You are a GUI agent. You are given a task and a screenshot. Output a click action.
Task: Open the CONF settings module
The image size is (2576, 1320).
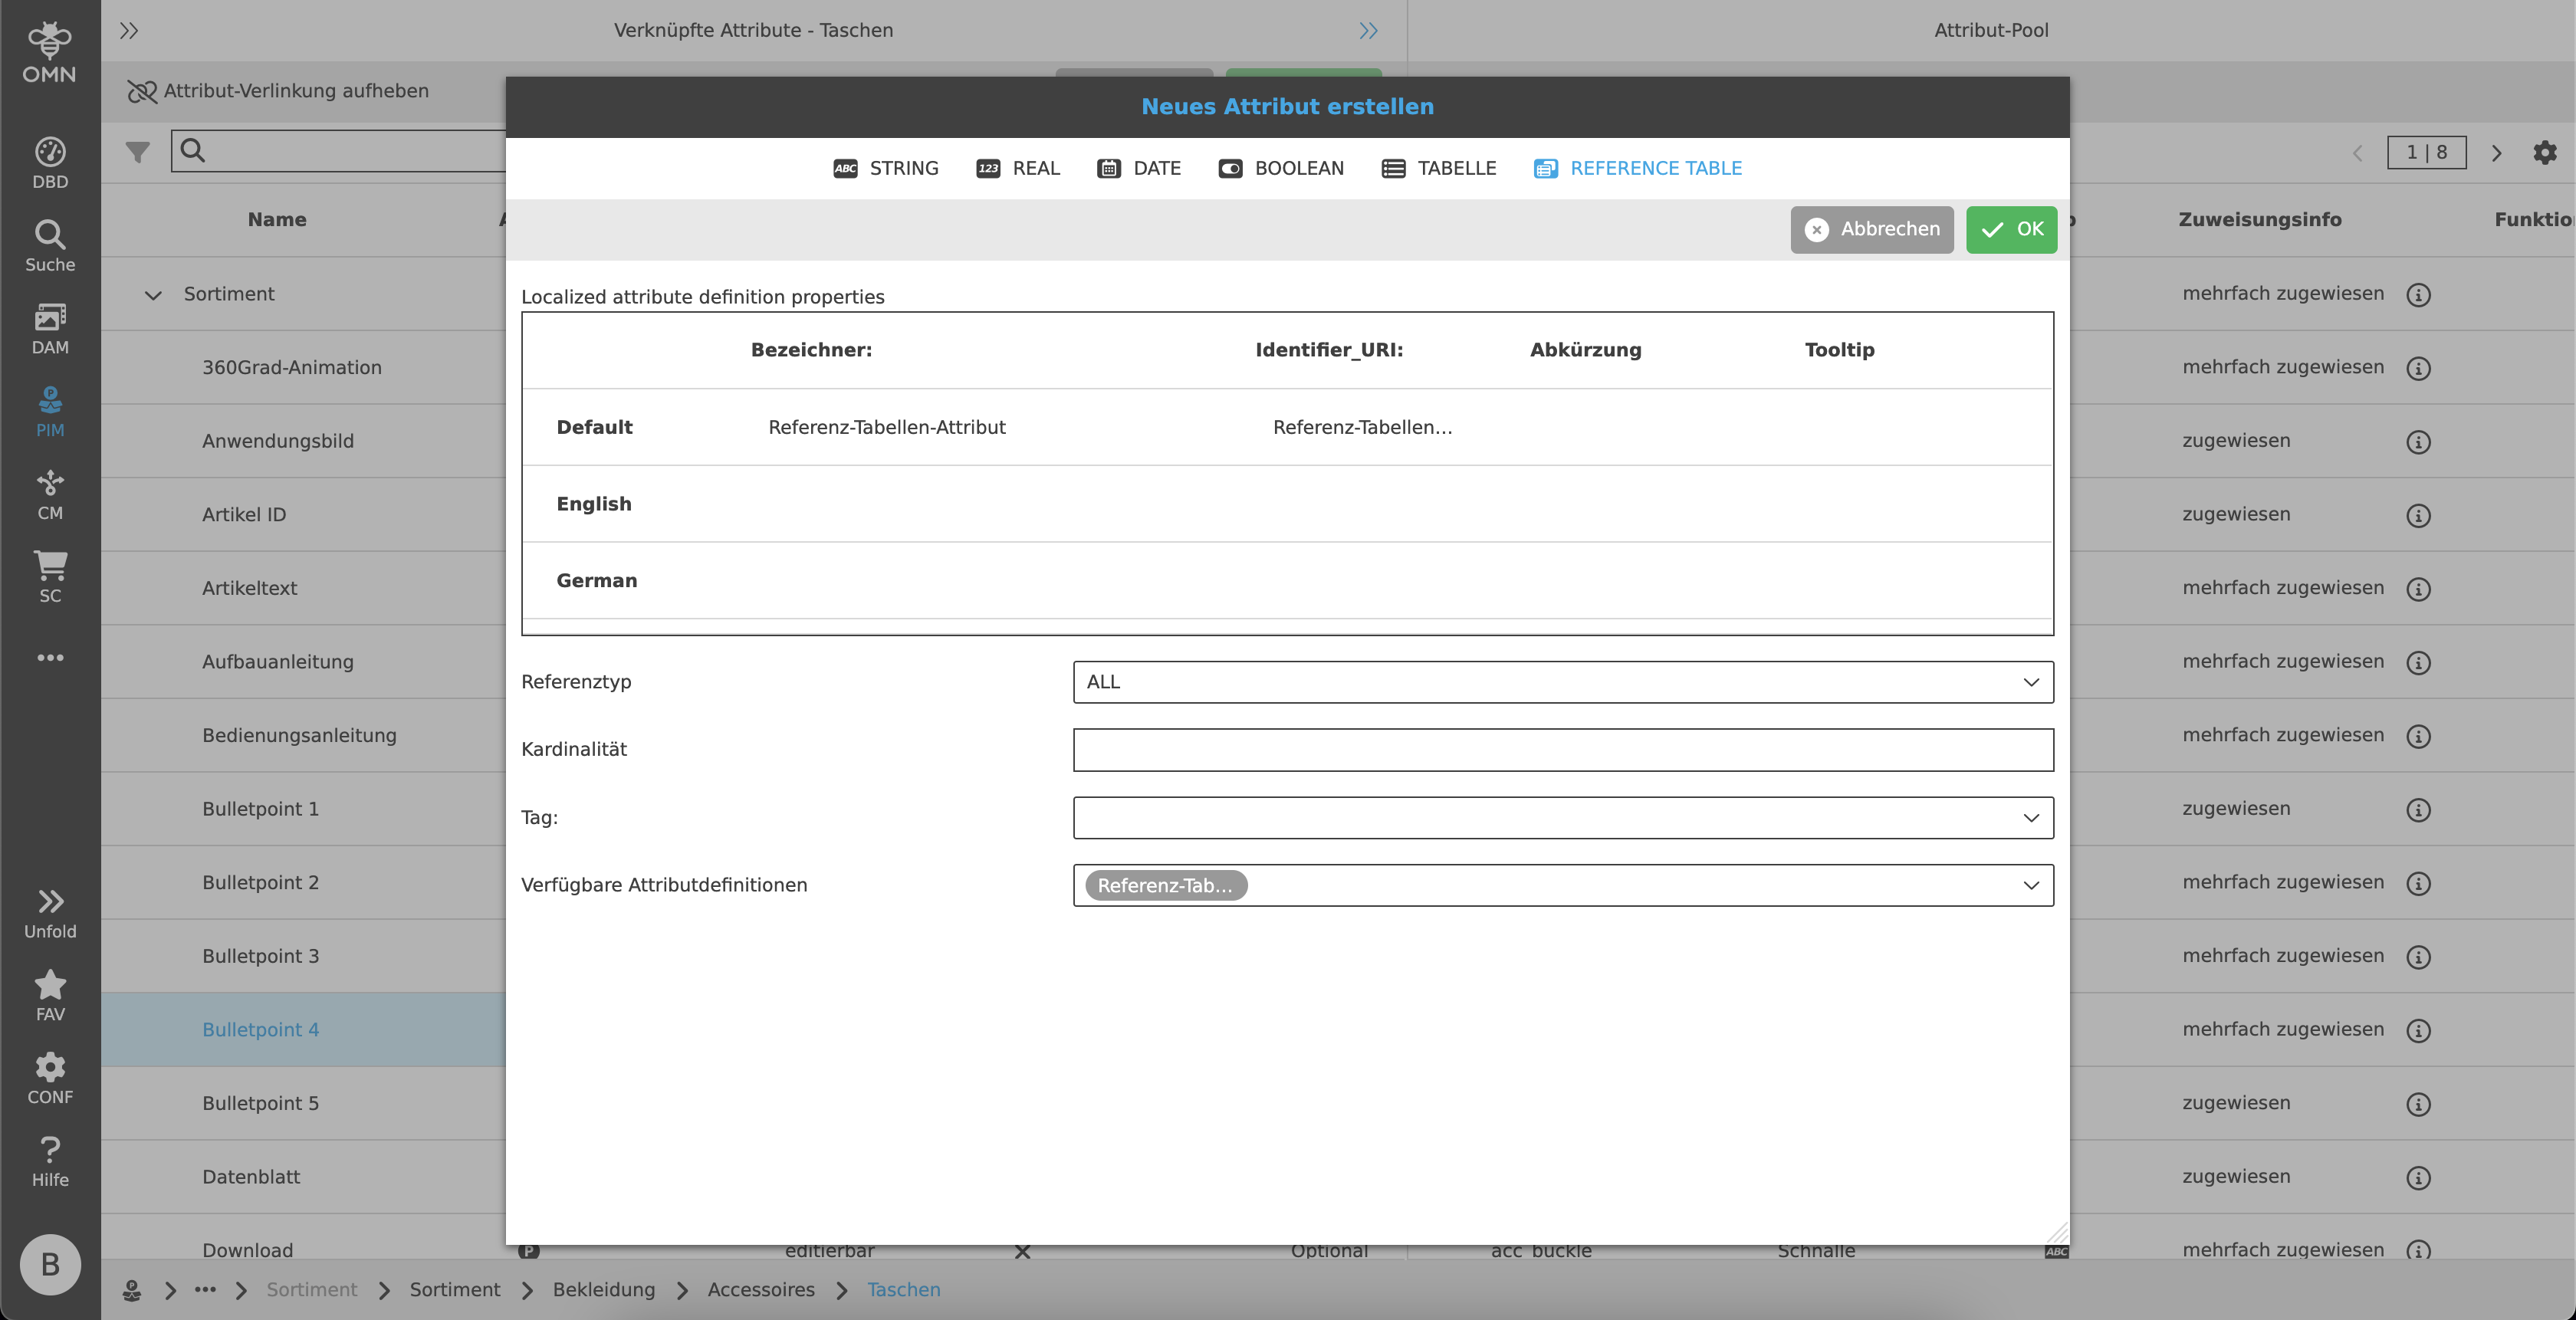point(50,1078)
